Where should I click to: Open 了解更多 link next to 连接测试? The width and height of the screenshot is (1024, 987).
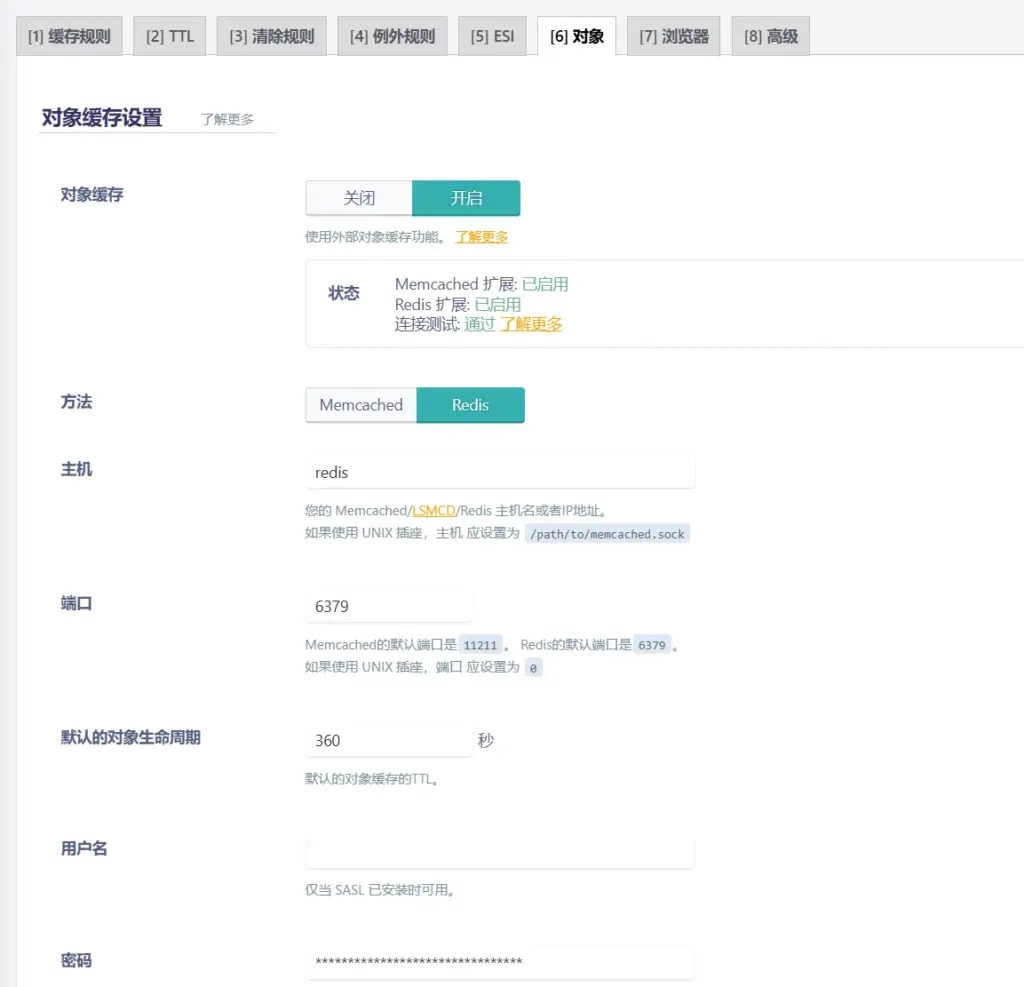click(531, 324)
